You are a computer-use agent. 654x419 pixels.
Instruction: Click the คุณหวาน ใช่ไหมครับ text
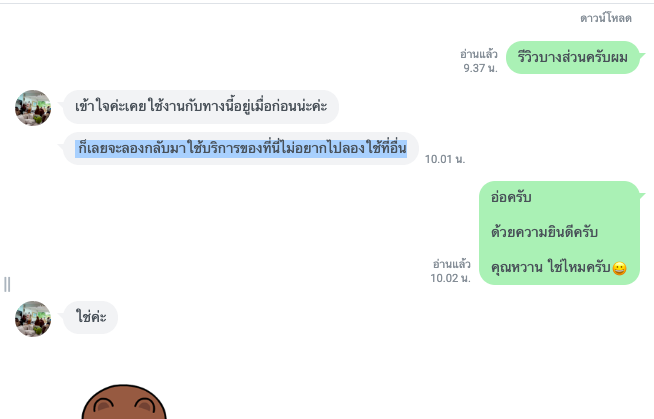click(x=551, y=267)
